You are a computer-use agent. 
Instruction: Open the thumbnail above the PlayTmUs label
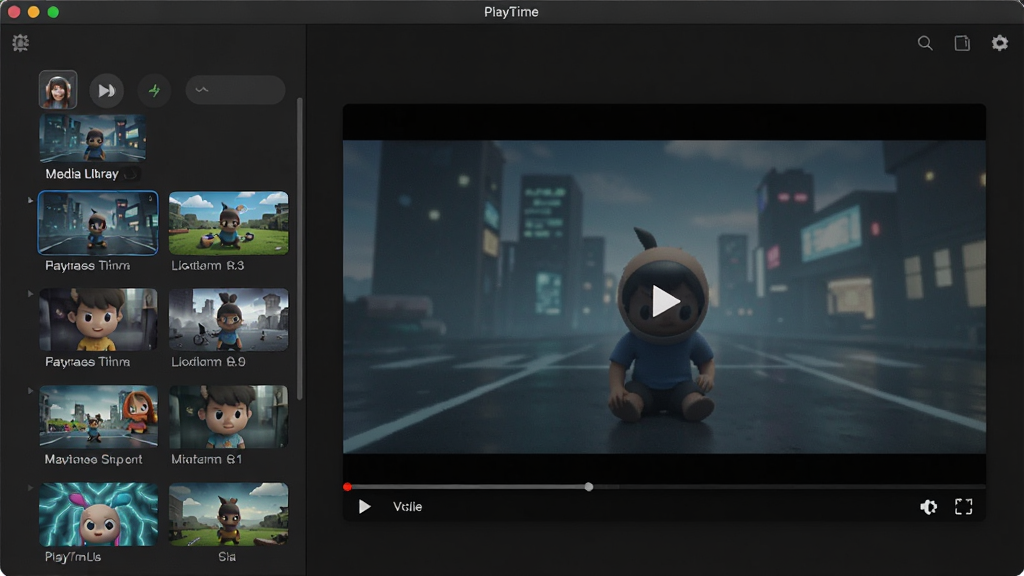click(98, 514)
